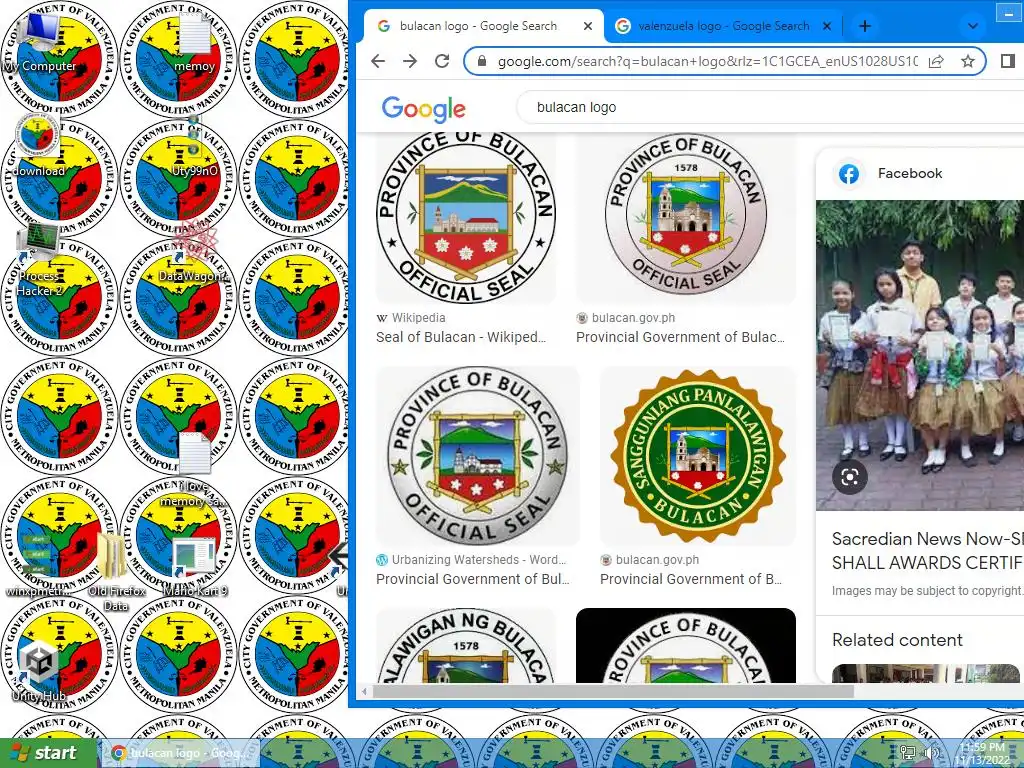Open winxpmeth desktop icon

(38, 563)
